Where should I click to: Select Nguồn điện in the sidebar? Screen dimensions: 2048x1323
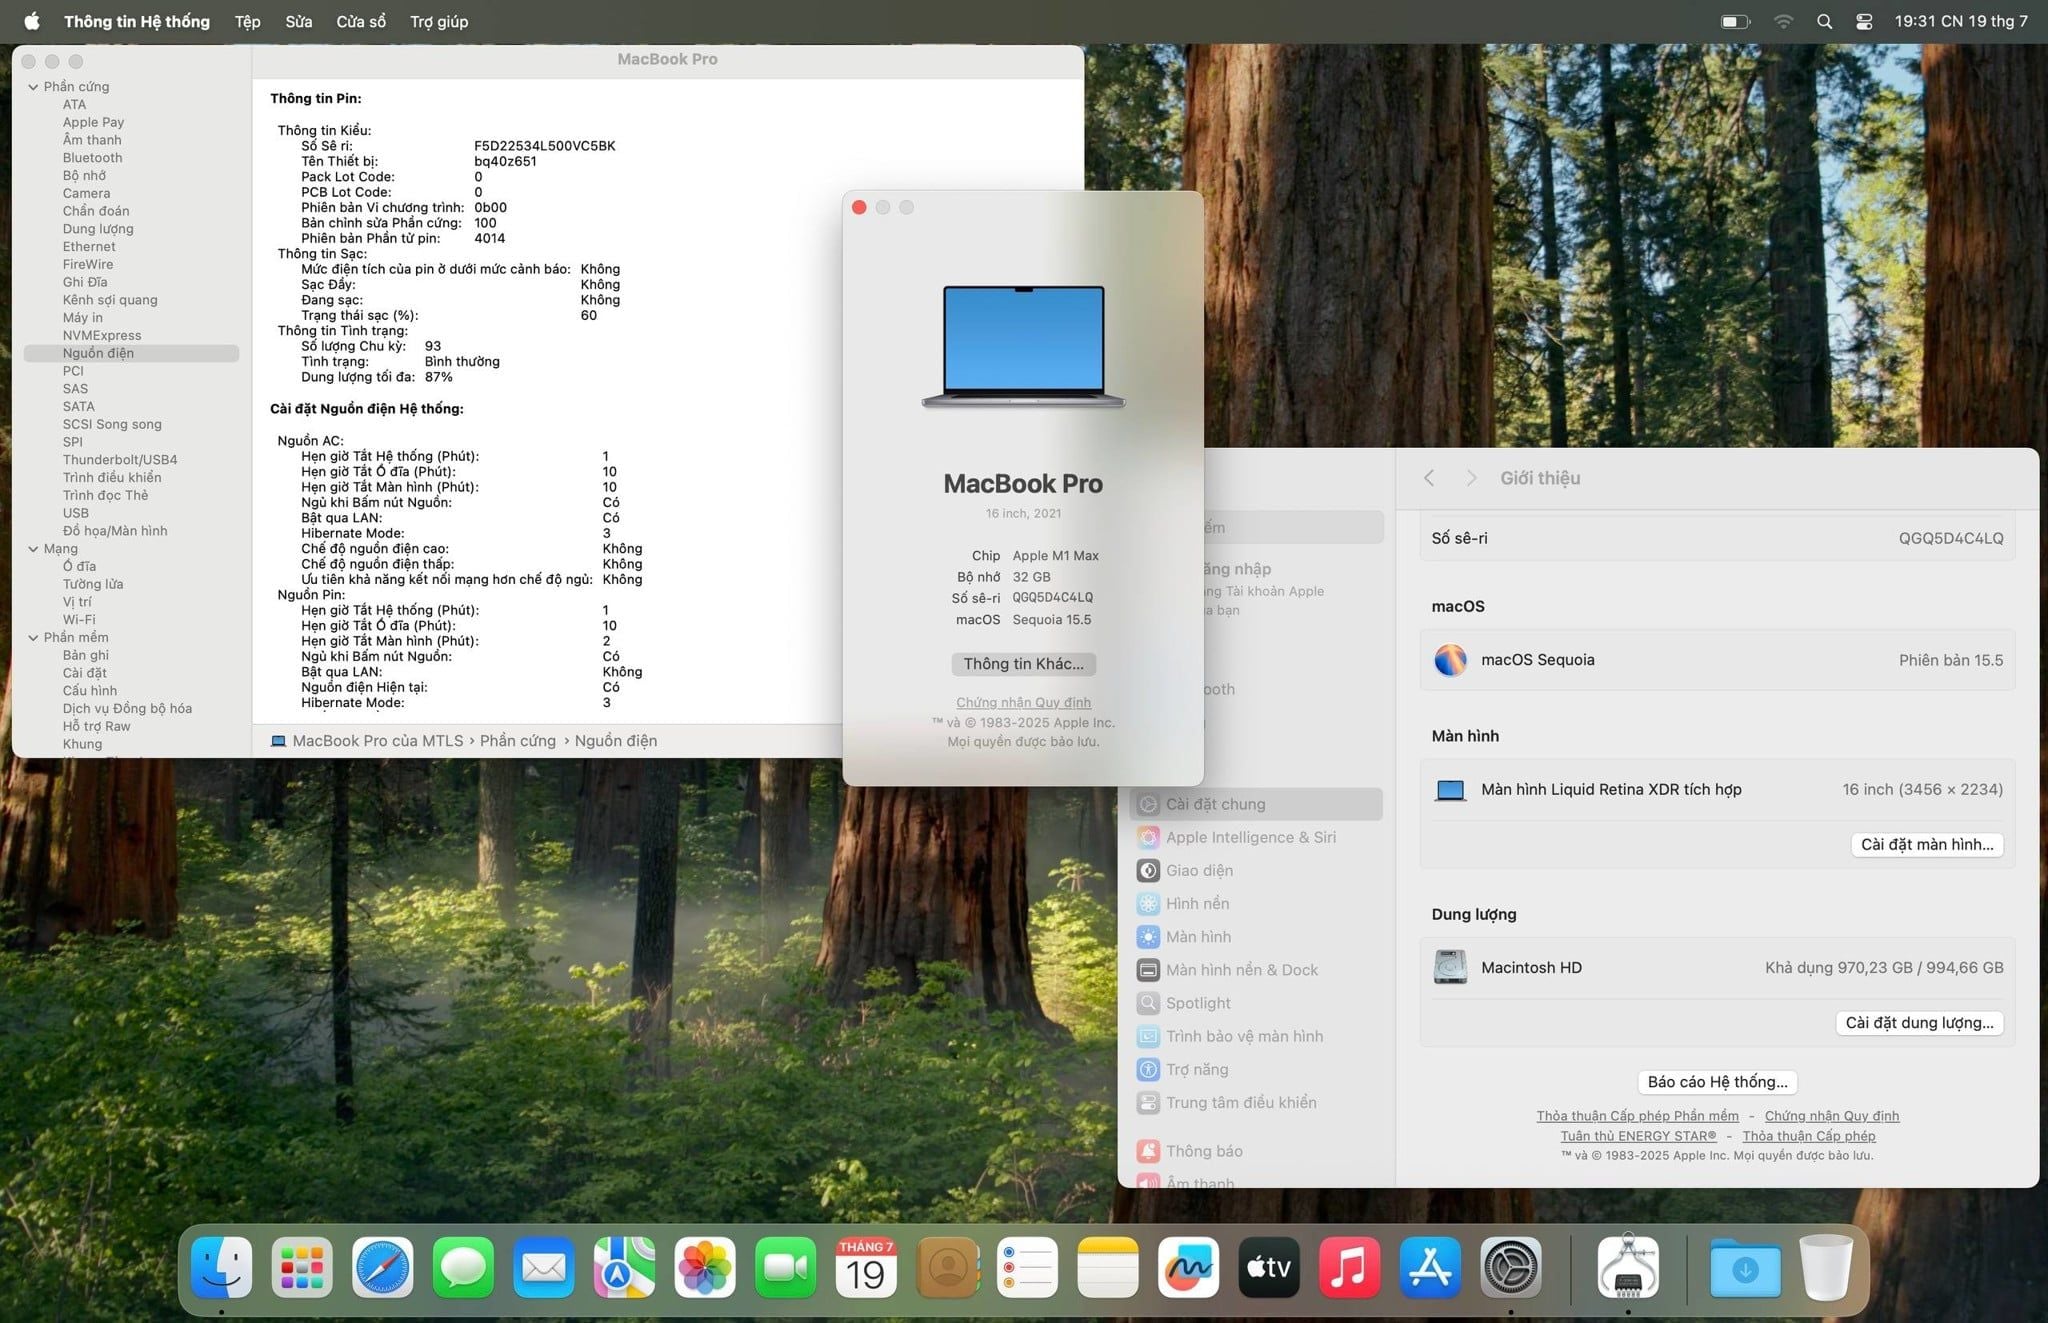[131, 353]
